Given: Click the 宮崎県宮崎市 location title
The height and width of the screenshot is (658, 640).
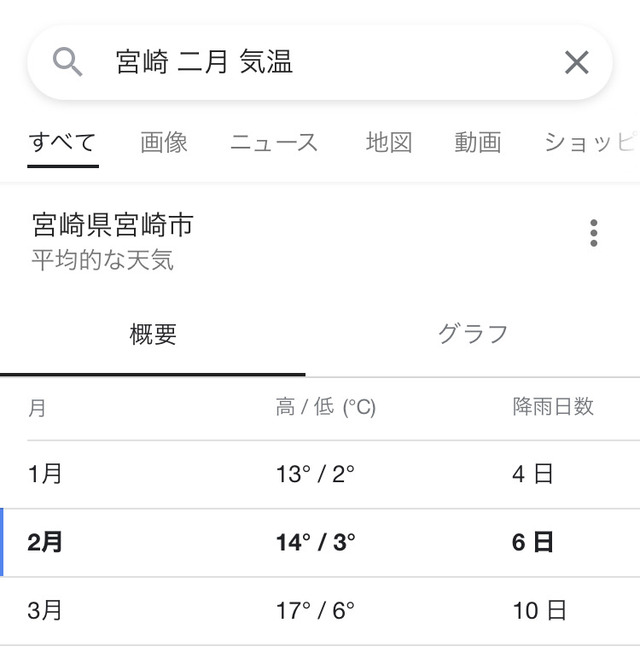Looking at the screenshot, I should (x=112, y=224).
